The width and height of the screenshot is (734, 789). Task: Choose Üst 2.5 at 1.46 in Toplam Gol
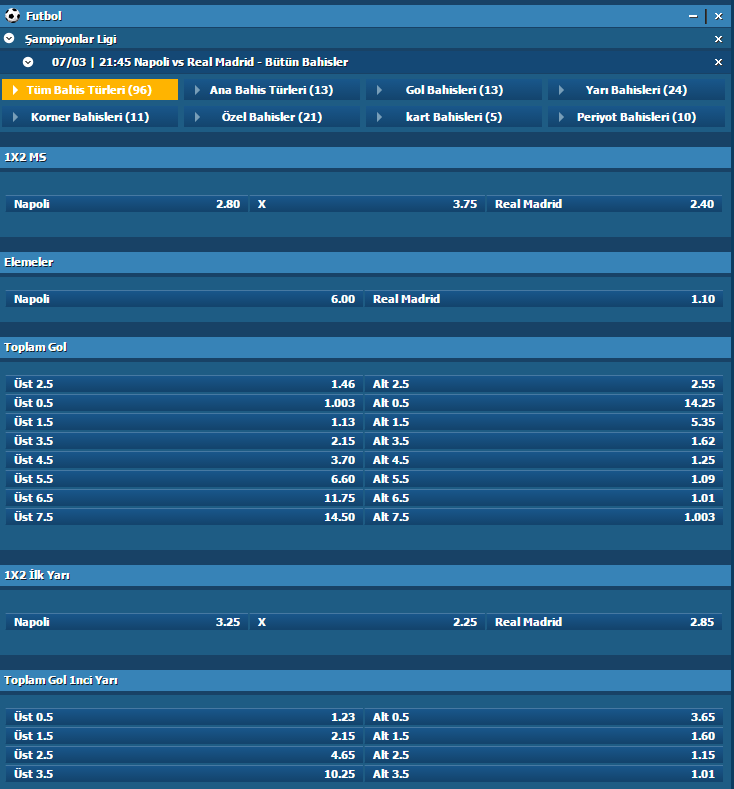tap(184, 384)
